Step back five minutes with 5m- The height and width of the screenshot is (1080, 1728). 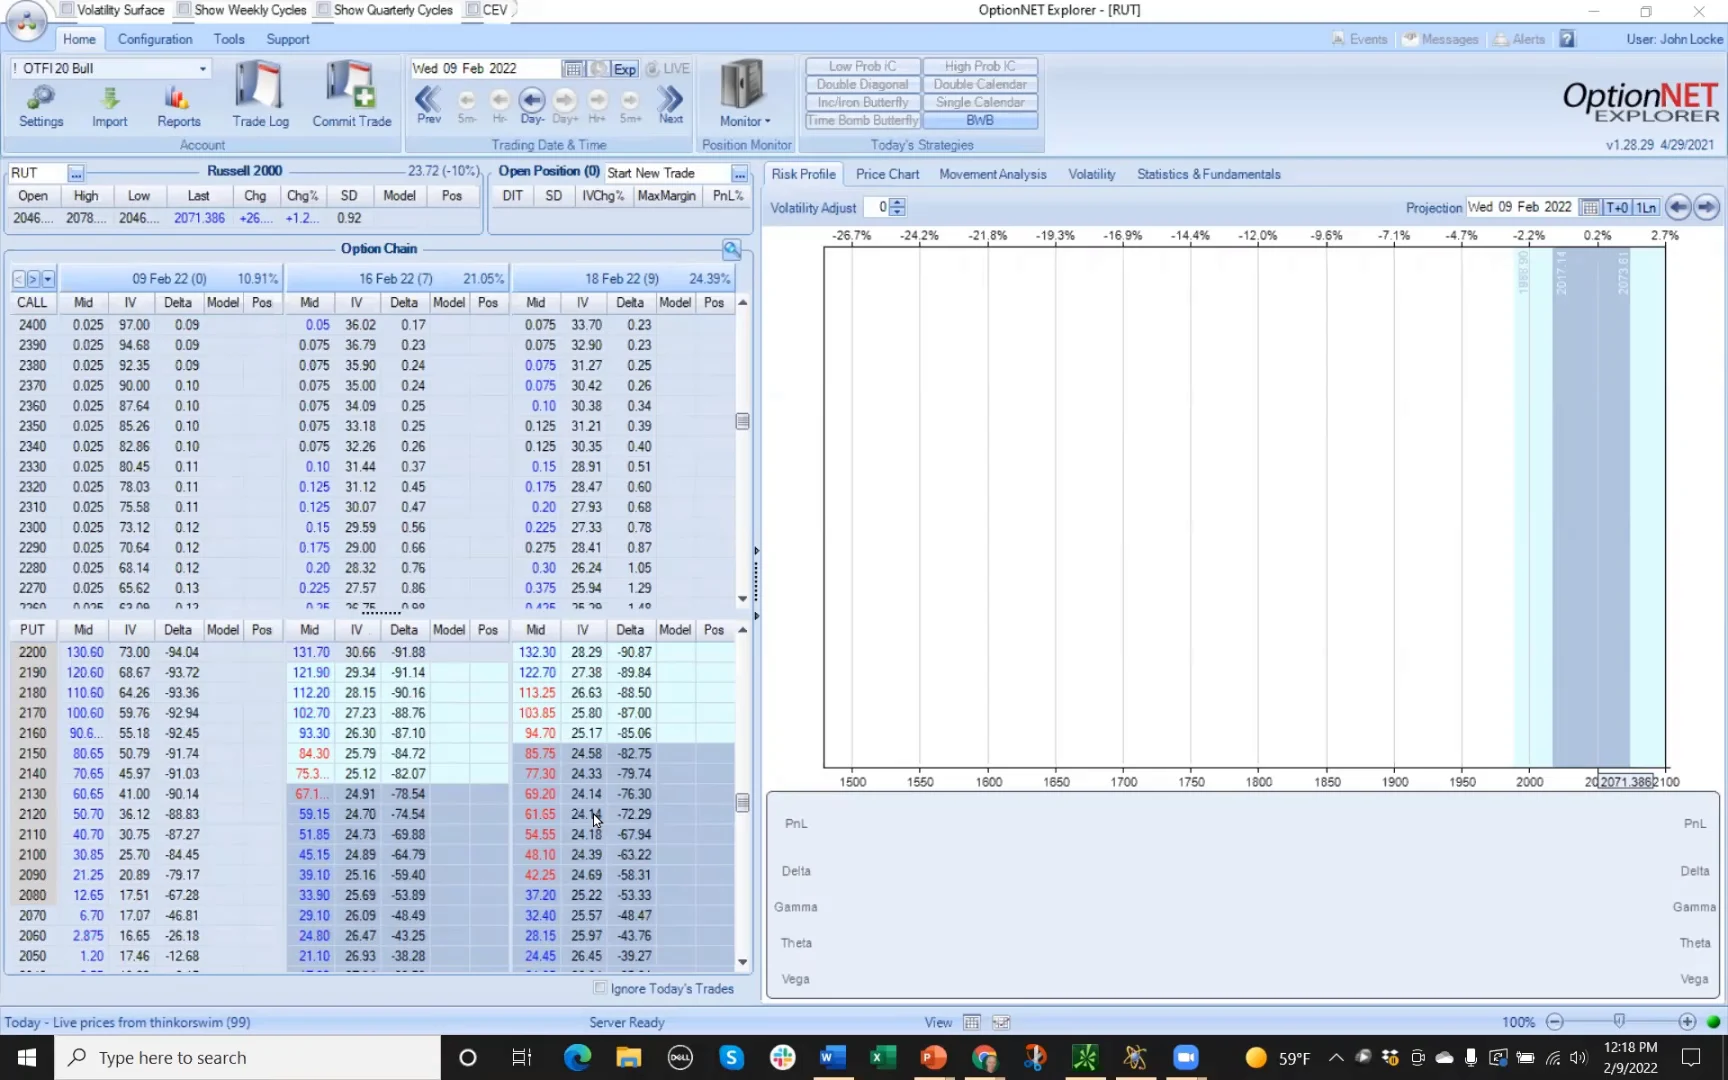467,105
